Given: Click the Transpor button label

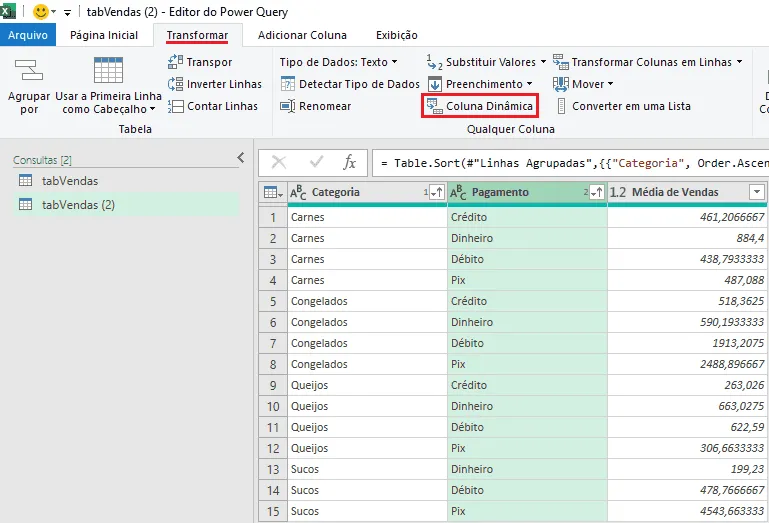Looking at the screenshot, I should pyautogui.click(x=209, y=62).
